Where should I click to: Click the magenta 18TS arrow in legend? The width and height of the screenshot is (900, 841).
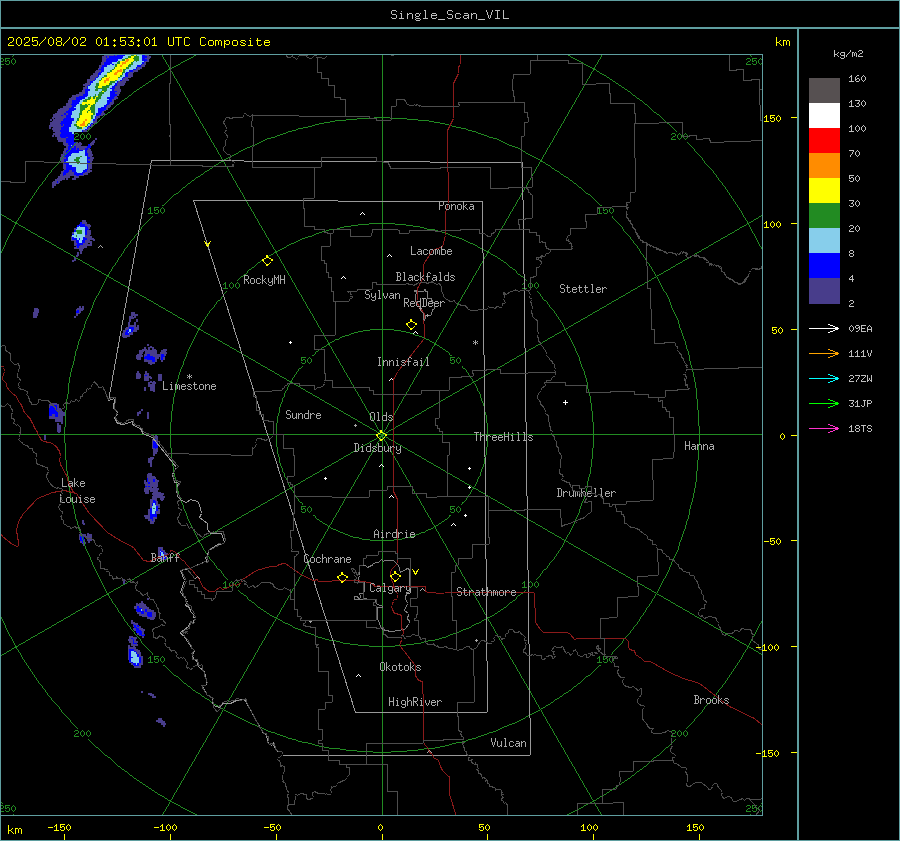(824, 428)
